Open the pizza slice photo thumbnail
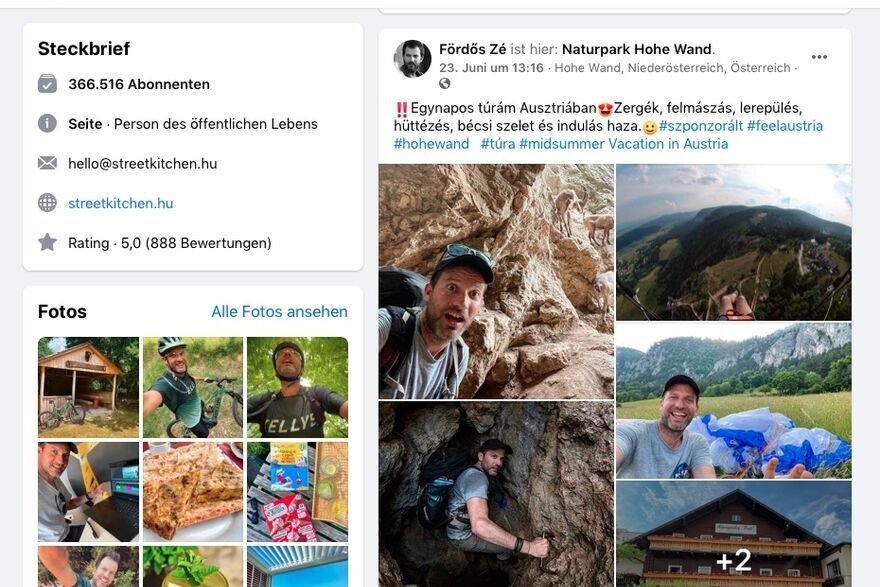The image size is (880, 587). pyautogui.click(x=193, y=492)
